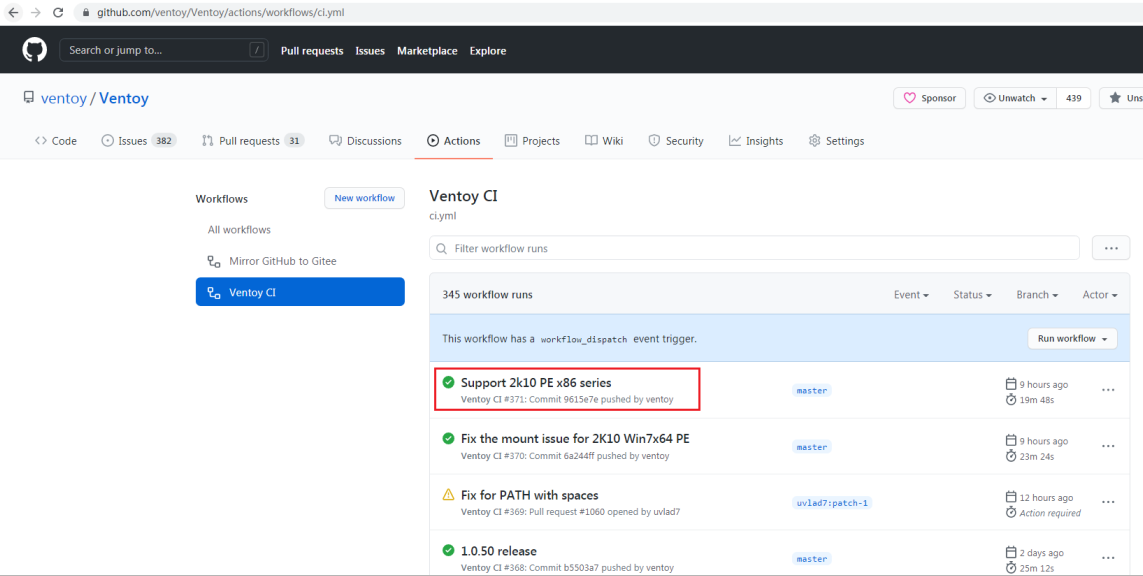Open the Discussions tab
The width and height of the screenshot is (1143, 576).
(x=365, y=141)
